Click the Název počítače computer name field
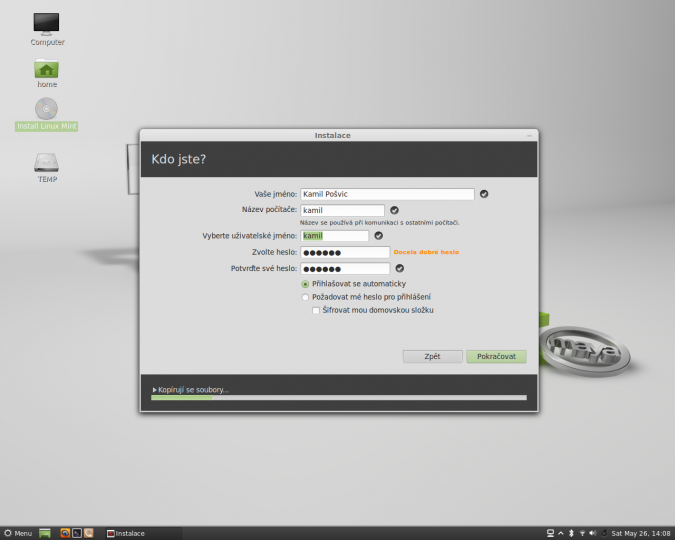Viewport: 675px width, 540px height. coord(342,210)
